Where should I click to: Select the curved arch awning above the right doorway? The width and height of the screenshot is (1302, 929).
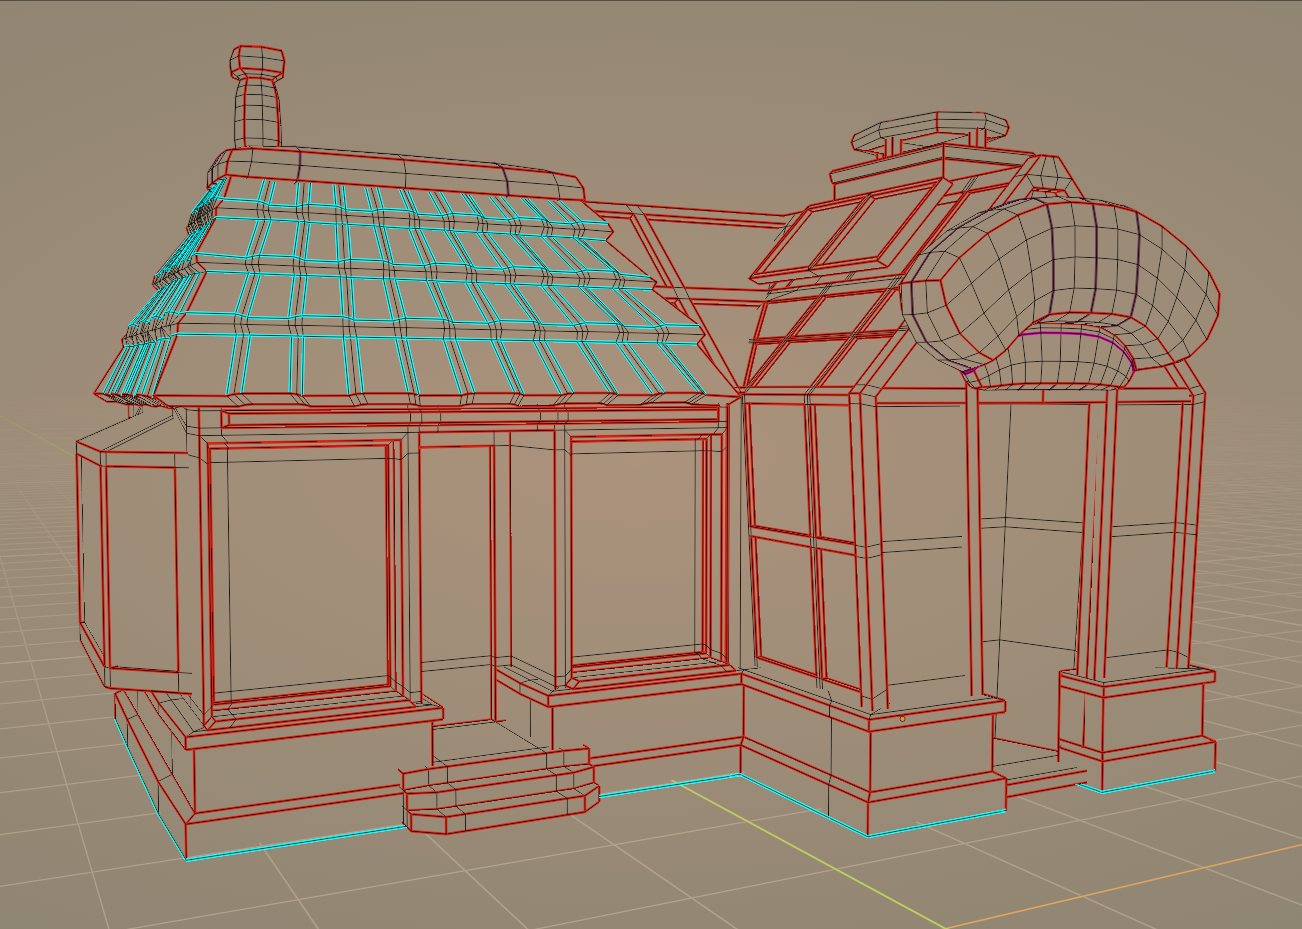pyautogui.click(x=1060, y=290)
